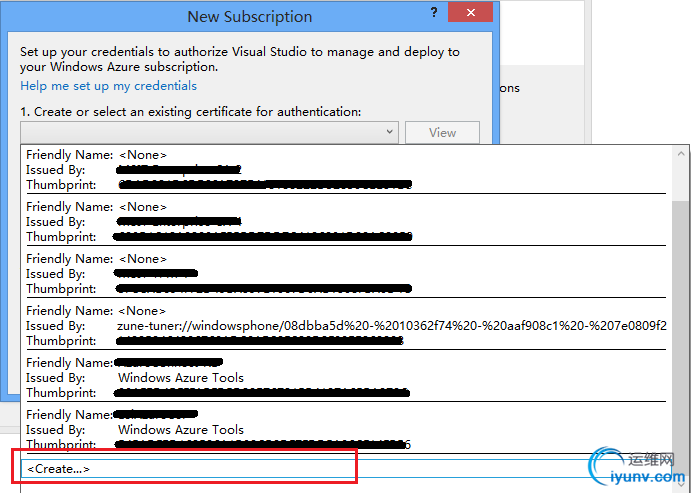
Task: Click the View certificate button
Action: tap(442, 133)
